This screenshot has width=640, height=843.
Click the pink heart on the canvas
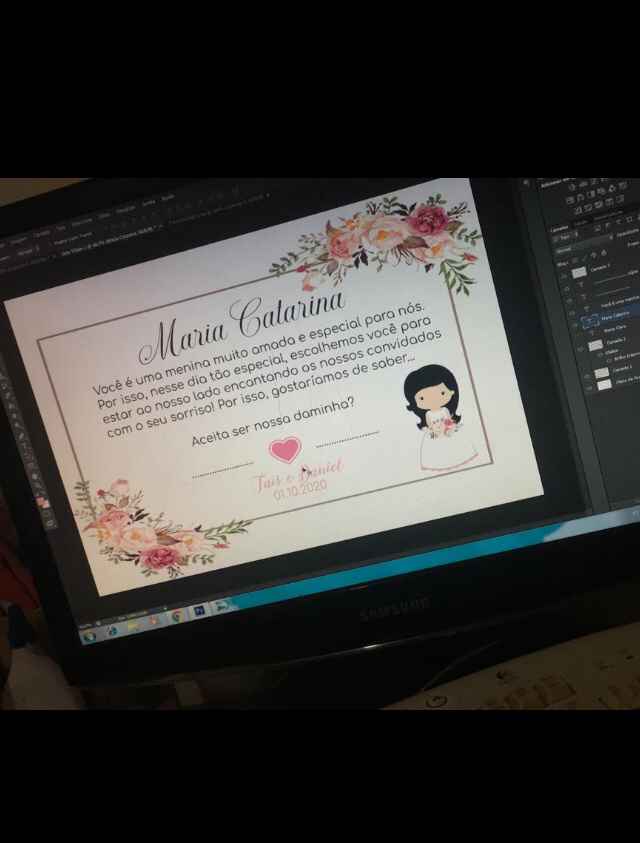click(285, 449)
